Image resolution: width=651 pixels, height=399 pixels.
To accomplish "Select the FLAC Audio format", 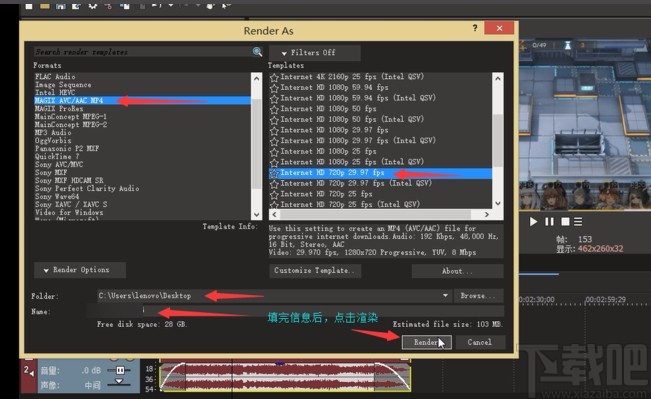I will 55,76.
